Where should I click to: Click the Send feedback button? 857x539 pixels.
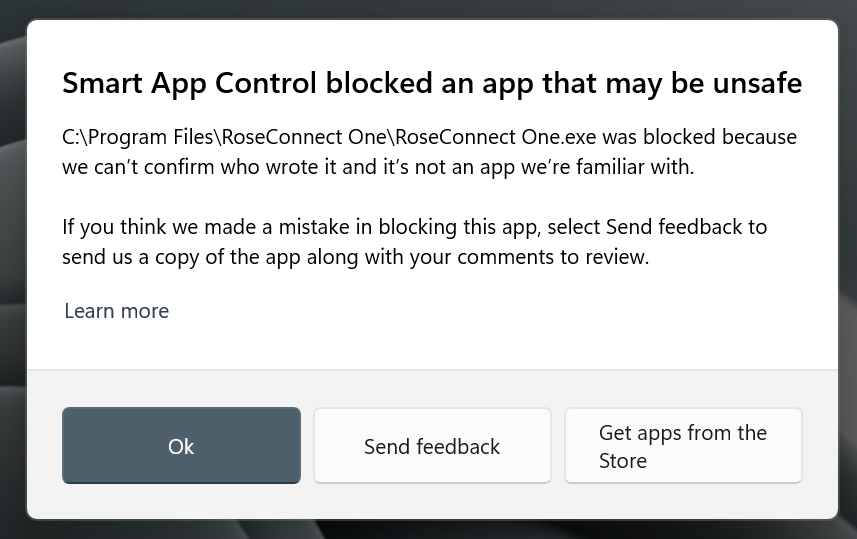432,446
